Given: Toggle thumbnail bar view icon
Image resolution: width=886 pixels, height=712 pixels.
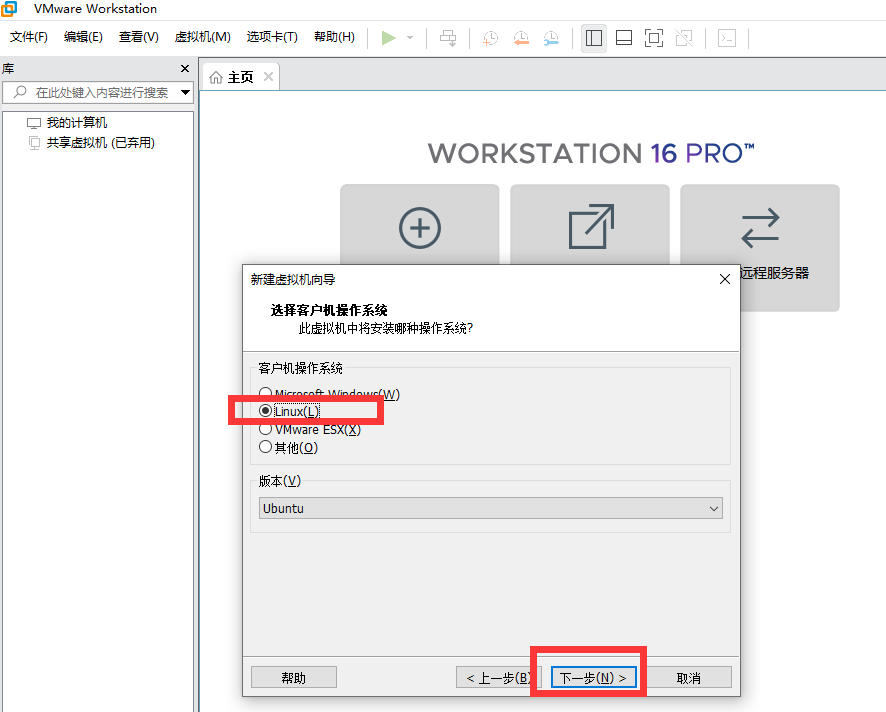Looking at the screenshot, I should [624, 38].
